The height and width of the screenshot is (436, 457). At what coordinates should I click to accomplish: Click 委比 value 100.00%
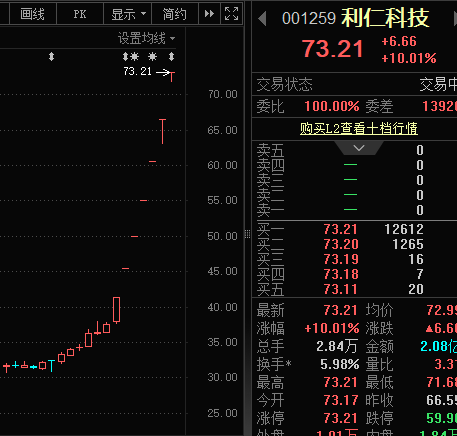point(332,107)
